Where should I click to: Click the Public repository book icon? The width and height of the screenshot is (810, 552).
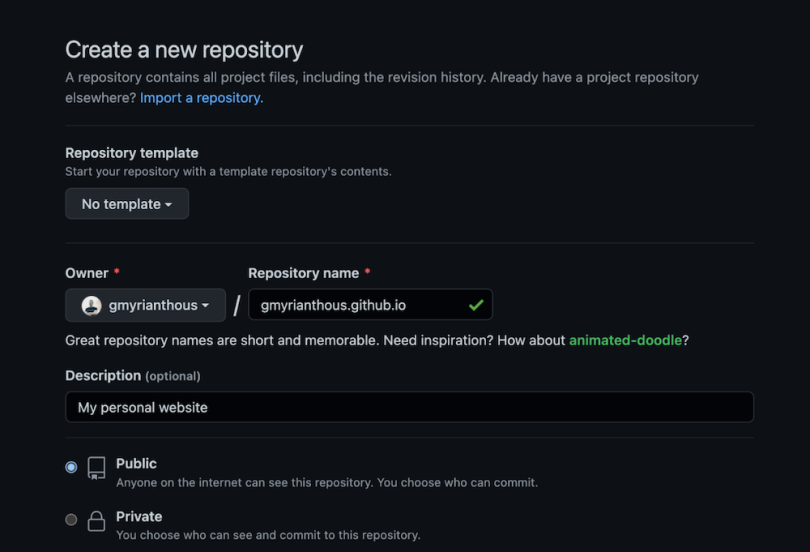click(x=97, y=468)
